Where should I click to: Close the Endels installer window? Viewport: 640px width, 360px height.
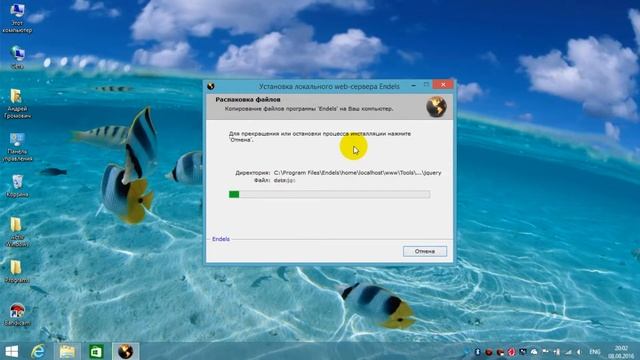443,84
